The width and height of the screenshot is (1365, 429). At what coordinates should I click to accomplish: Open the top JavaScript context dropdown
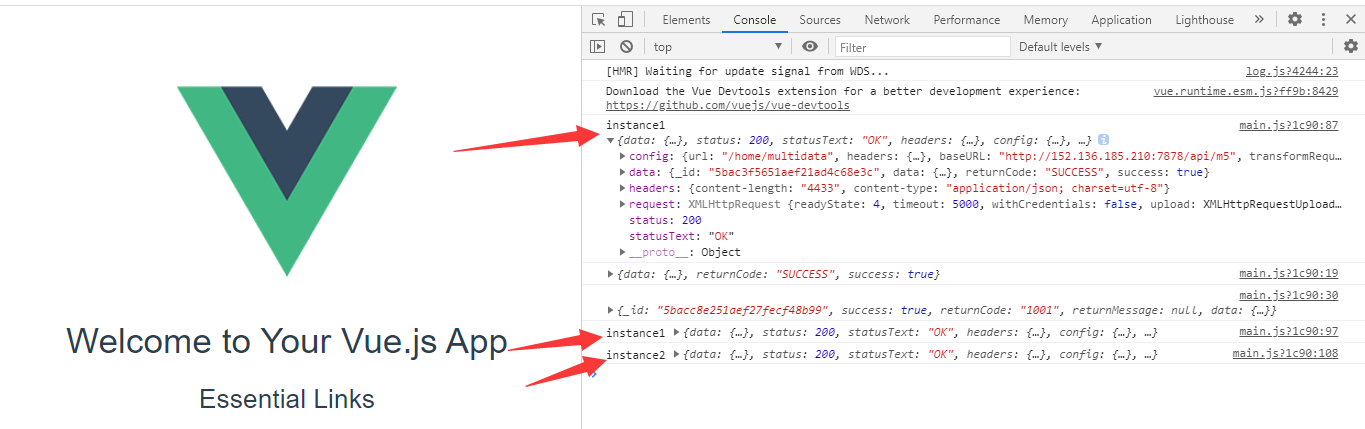717,46
